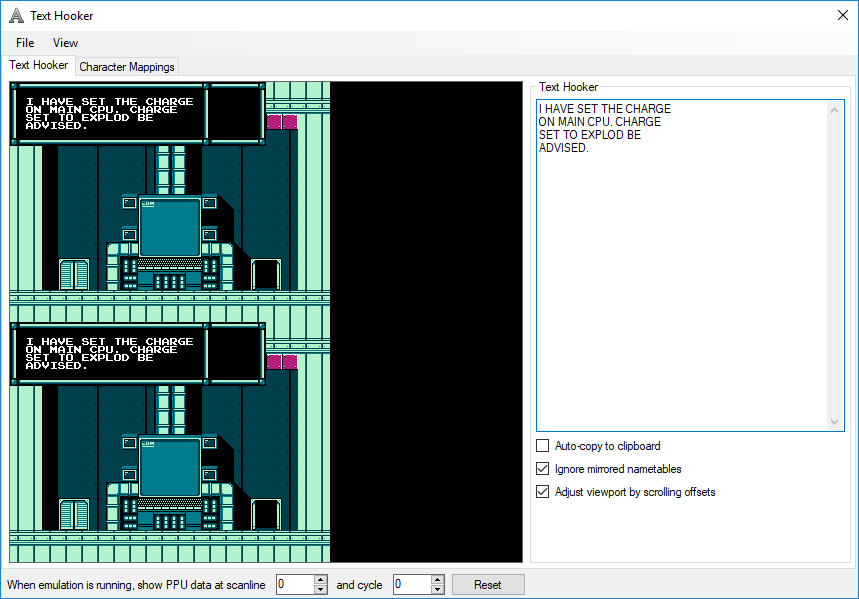Toggle Adjust viewport by scrolling offsets
This screenshot has height=599, width=859.
(542, 492)
